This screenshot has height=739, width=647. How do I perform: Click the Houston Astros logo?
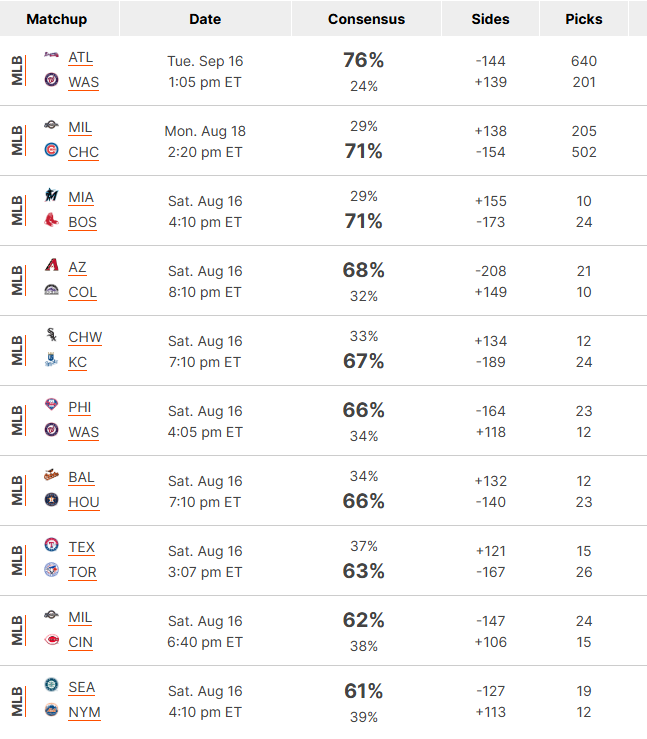pos(51,500)
